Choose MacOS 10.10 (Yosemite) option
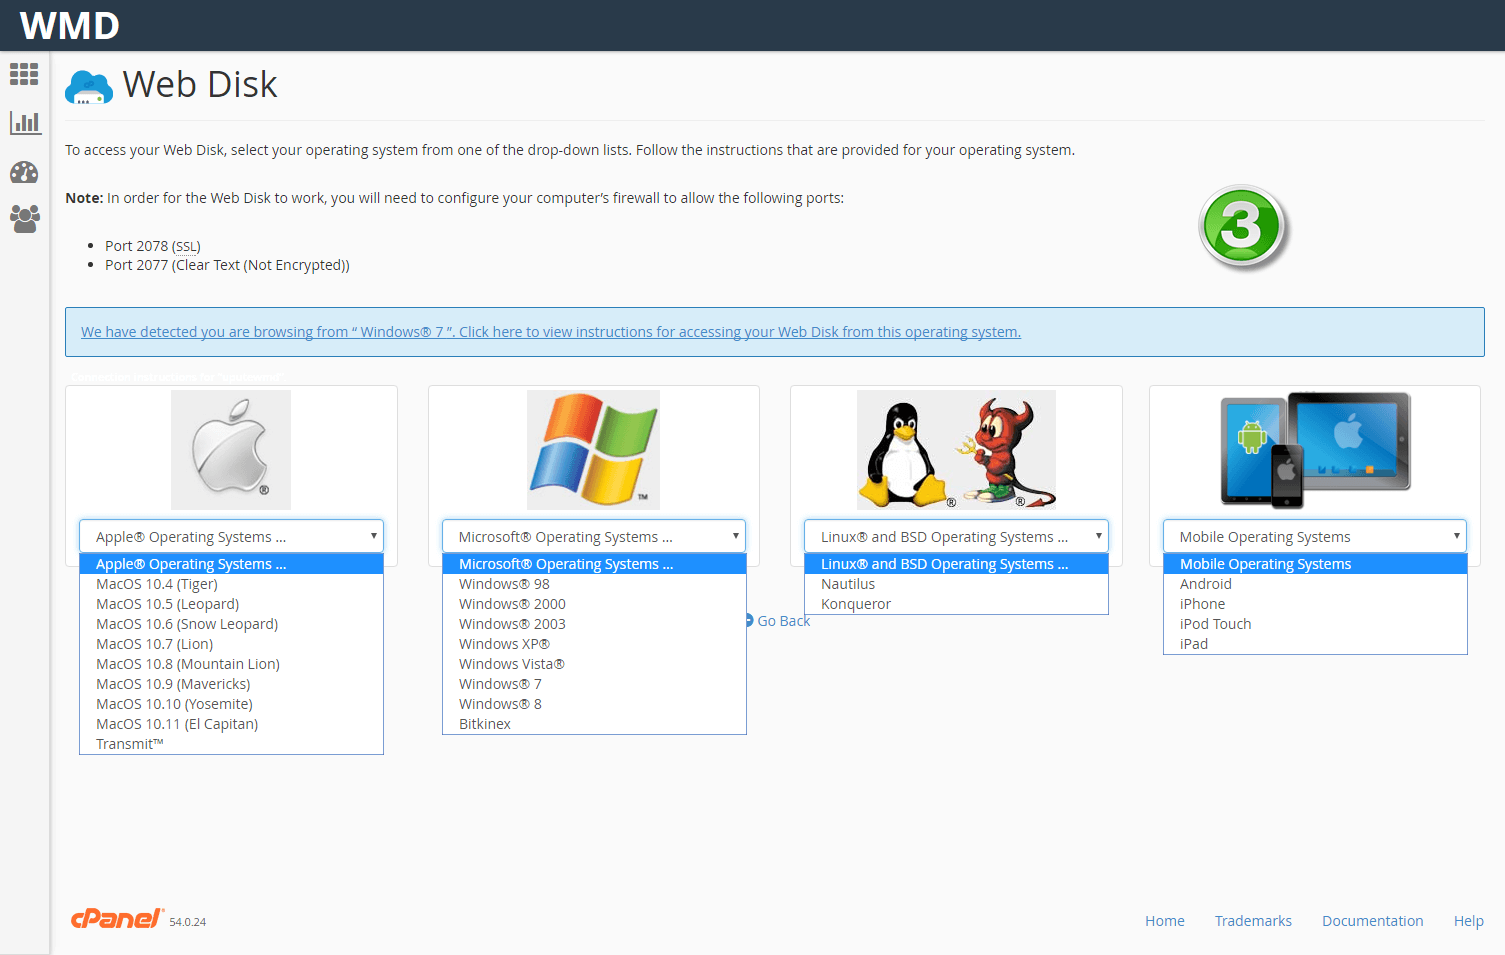 pyautogui.click(x=231, y=704)
